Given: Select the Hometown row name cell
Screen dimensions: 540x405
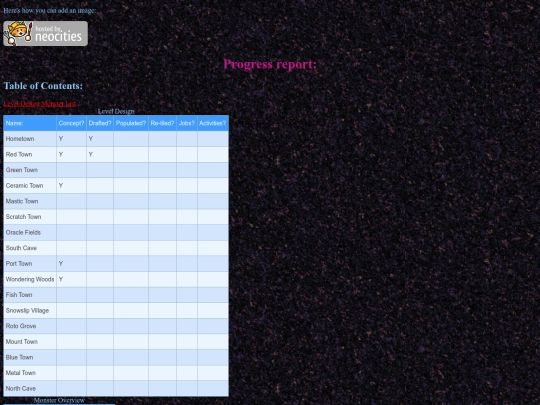Looking at the screenshot, I should tap(30, 139).
